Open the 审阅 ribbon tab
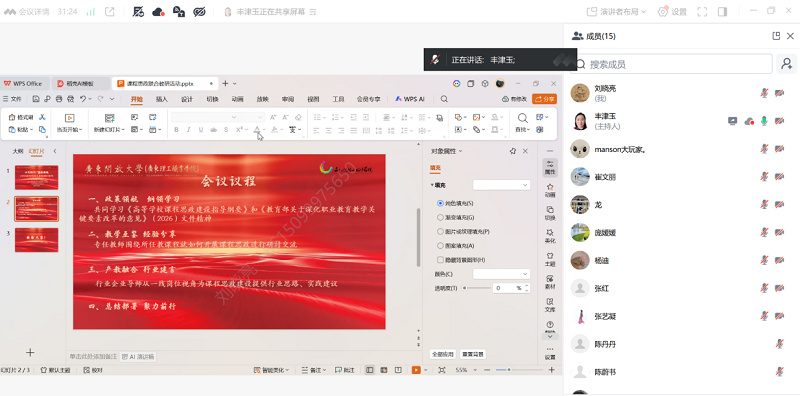Viewport: 800px width, 396px height. 288,99
